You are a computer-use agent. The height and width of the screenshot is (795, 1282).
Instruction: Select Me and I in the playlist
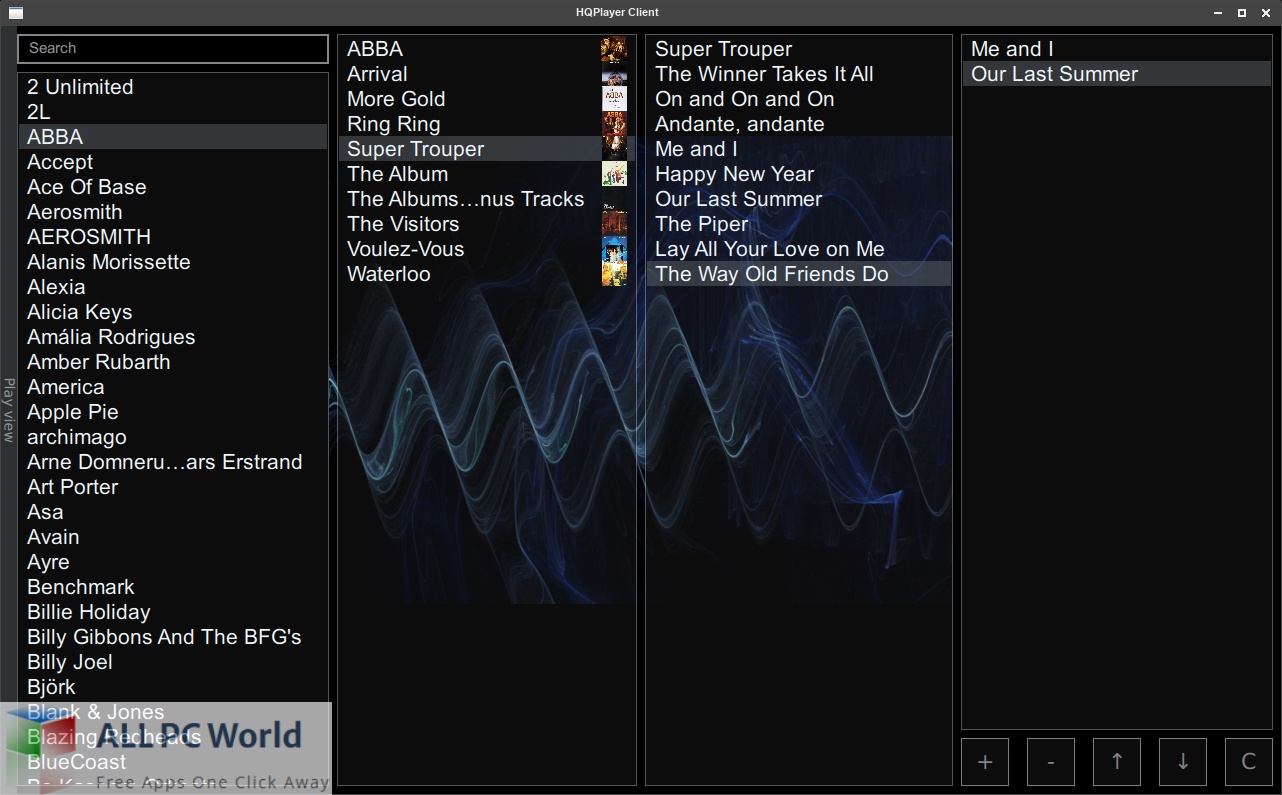pyautogui.click(x=1117, y=49)
